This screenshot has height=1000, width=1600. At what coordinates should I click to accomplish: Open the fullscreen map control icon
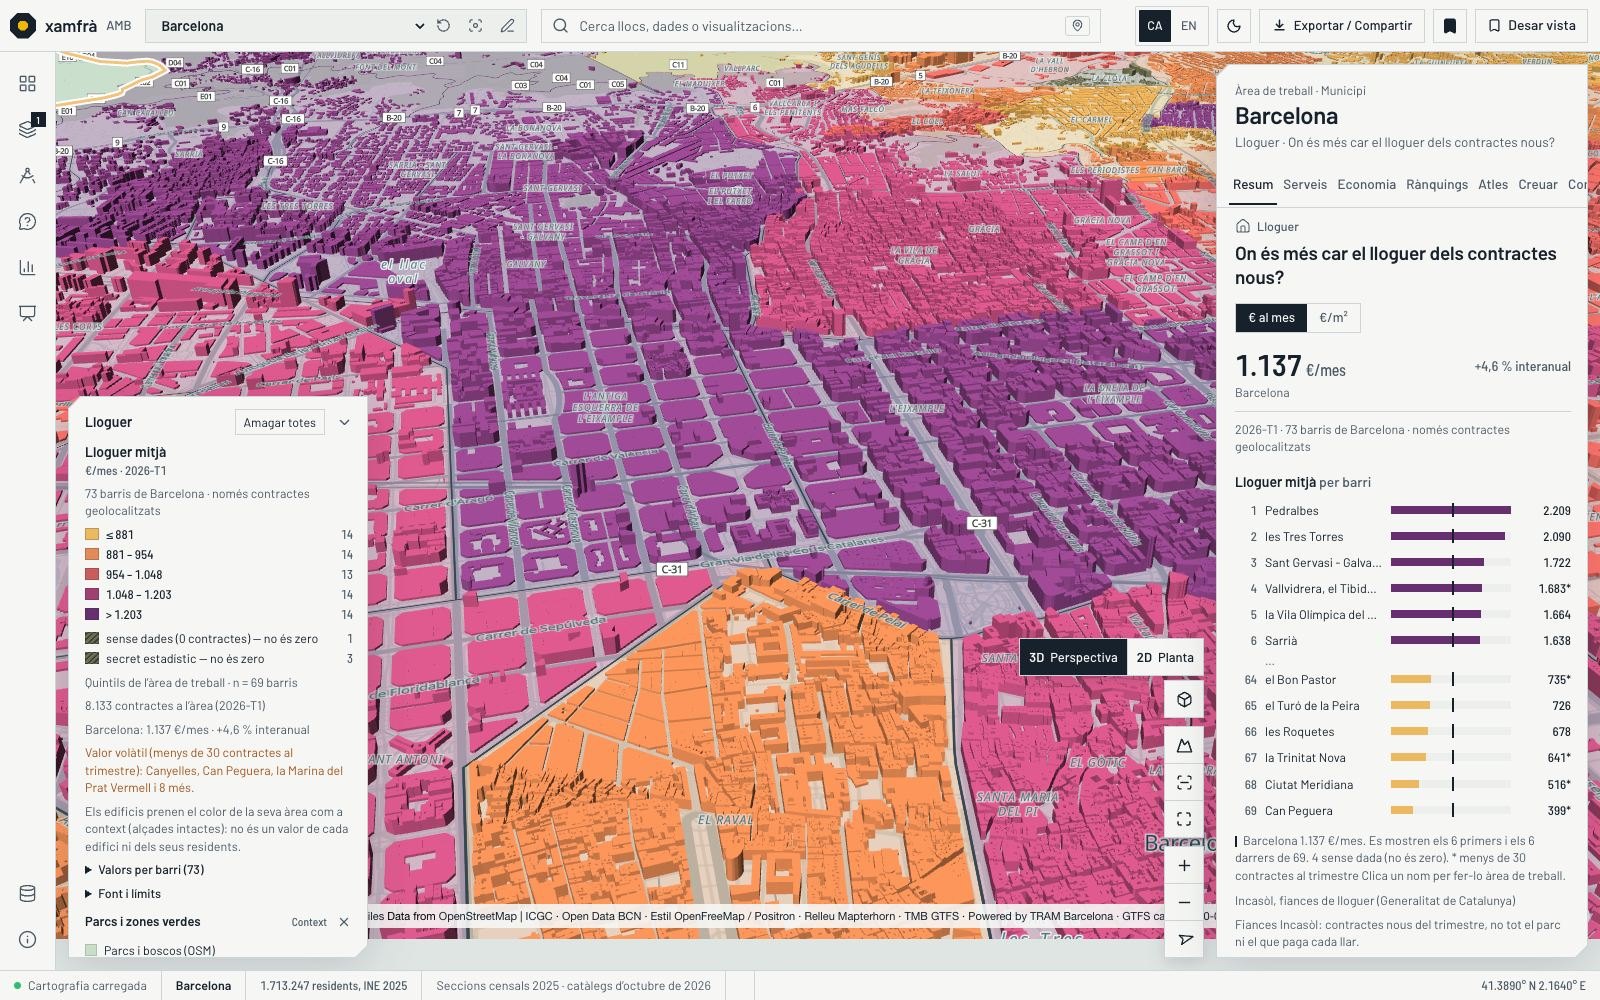(1184, 819)
